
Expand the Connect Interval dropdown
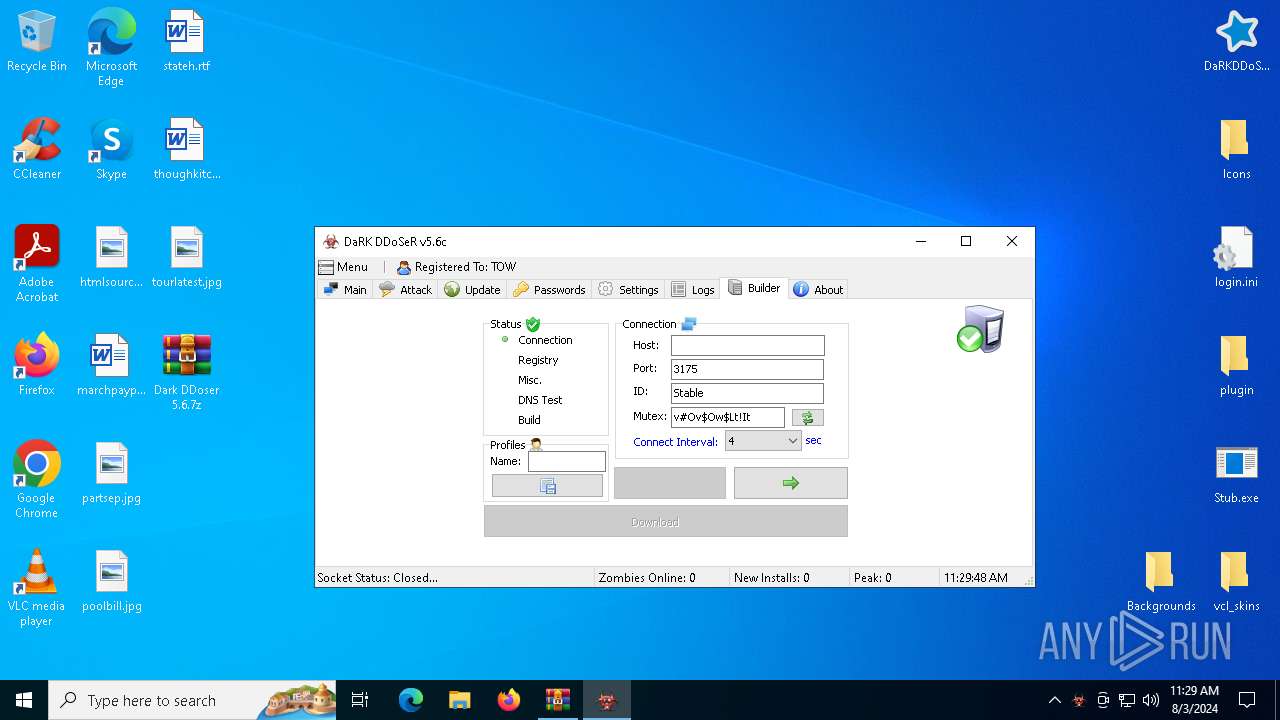pos(763,441)
